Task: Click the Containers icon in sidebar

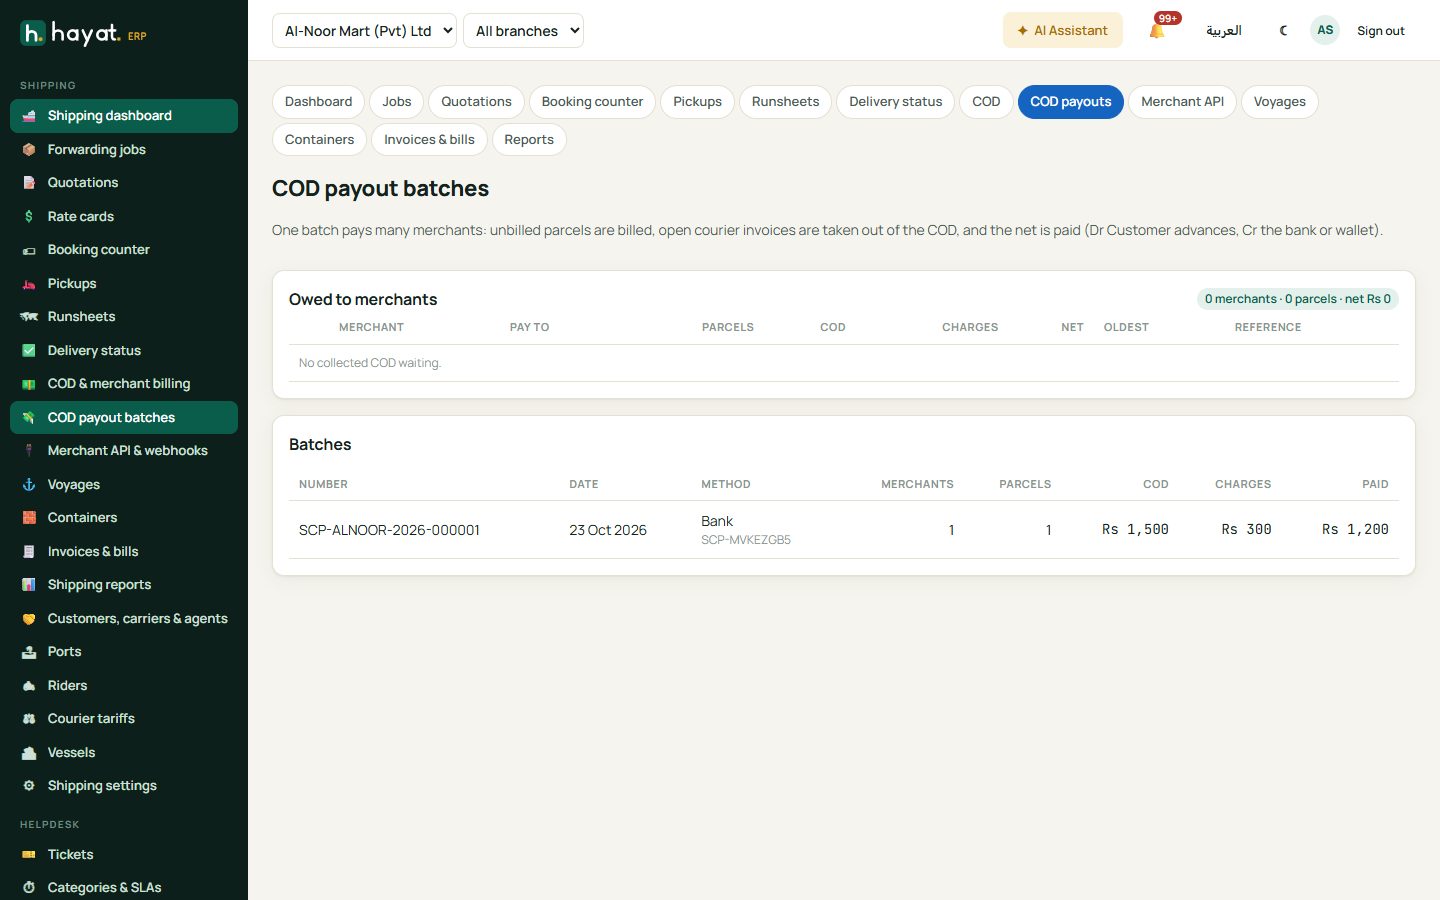Action: [29, 517]
